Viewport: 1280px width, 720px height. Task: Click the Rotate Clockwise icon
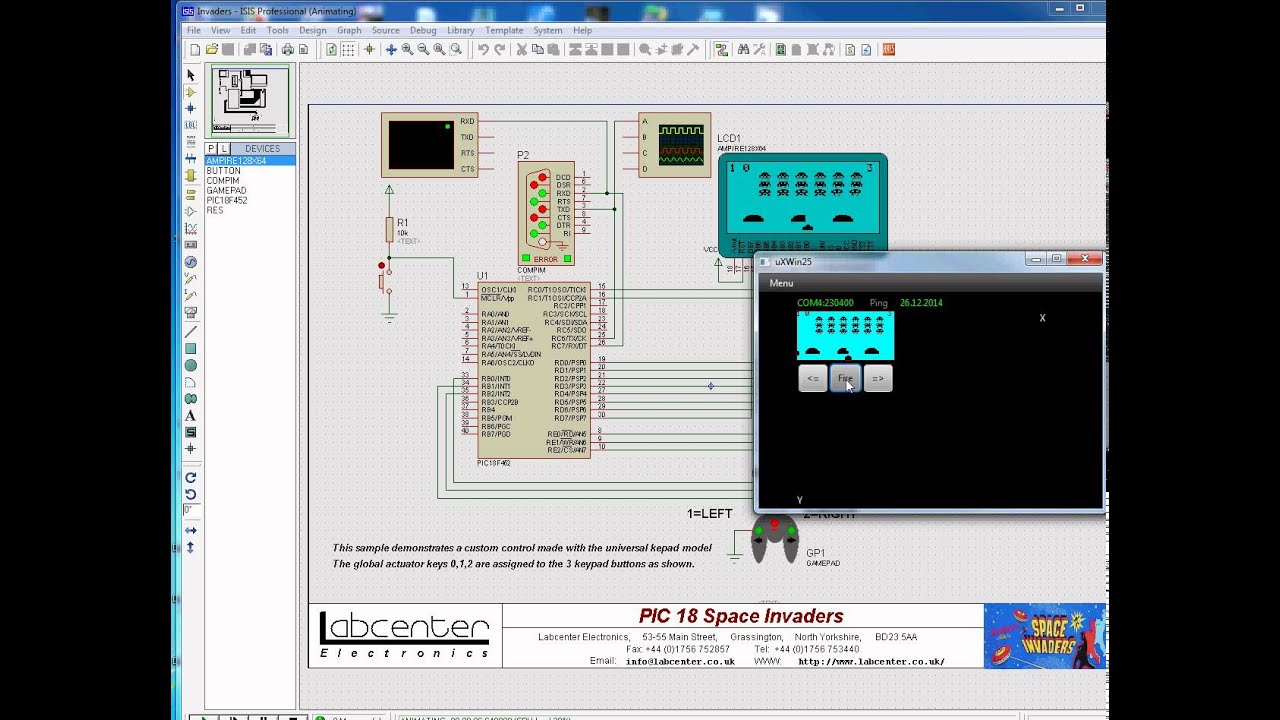(190, 477)
